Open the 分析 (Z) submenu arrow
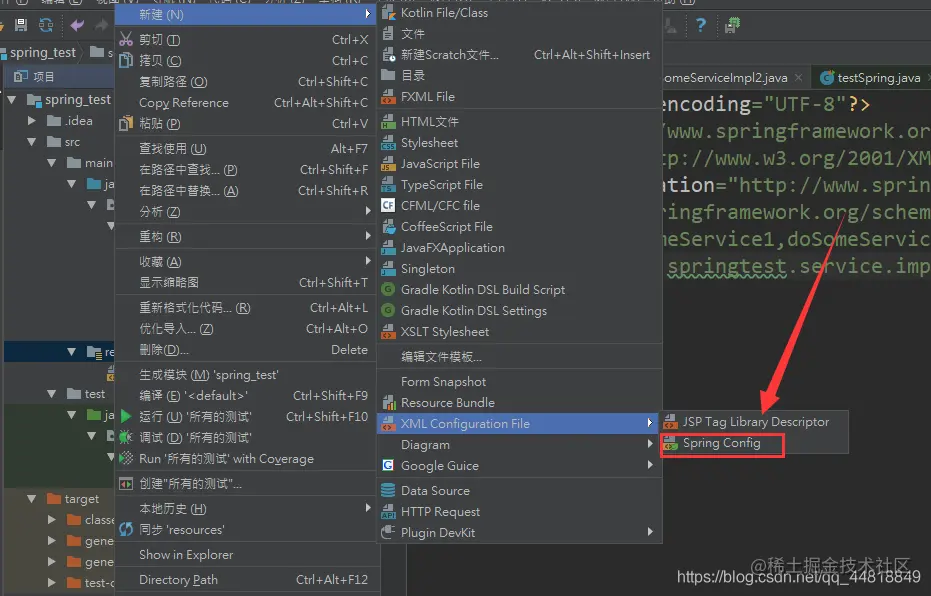This screenshot has width=931, height=596. pyautogui.click(x=368, y=211)
